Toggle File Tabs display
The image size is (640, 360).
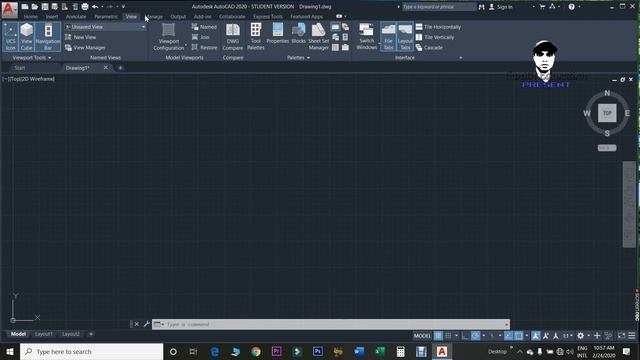coord(388,37)
